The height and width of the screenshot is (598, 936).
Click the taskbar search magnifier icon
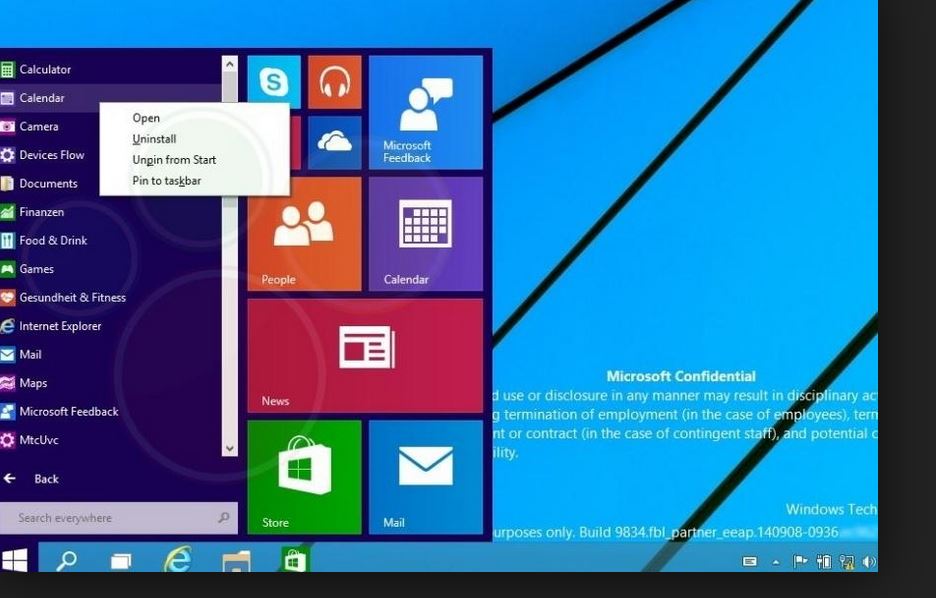[x=67, y=560]
